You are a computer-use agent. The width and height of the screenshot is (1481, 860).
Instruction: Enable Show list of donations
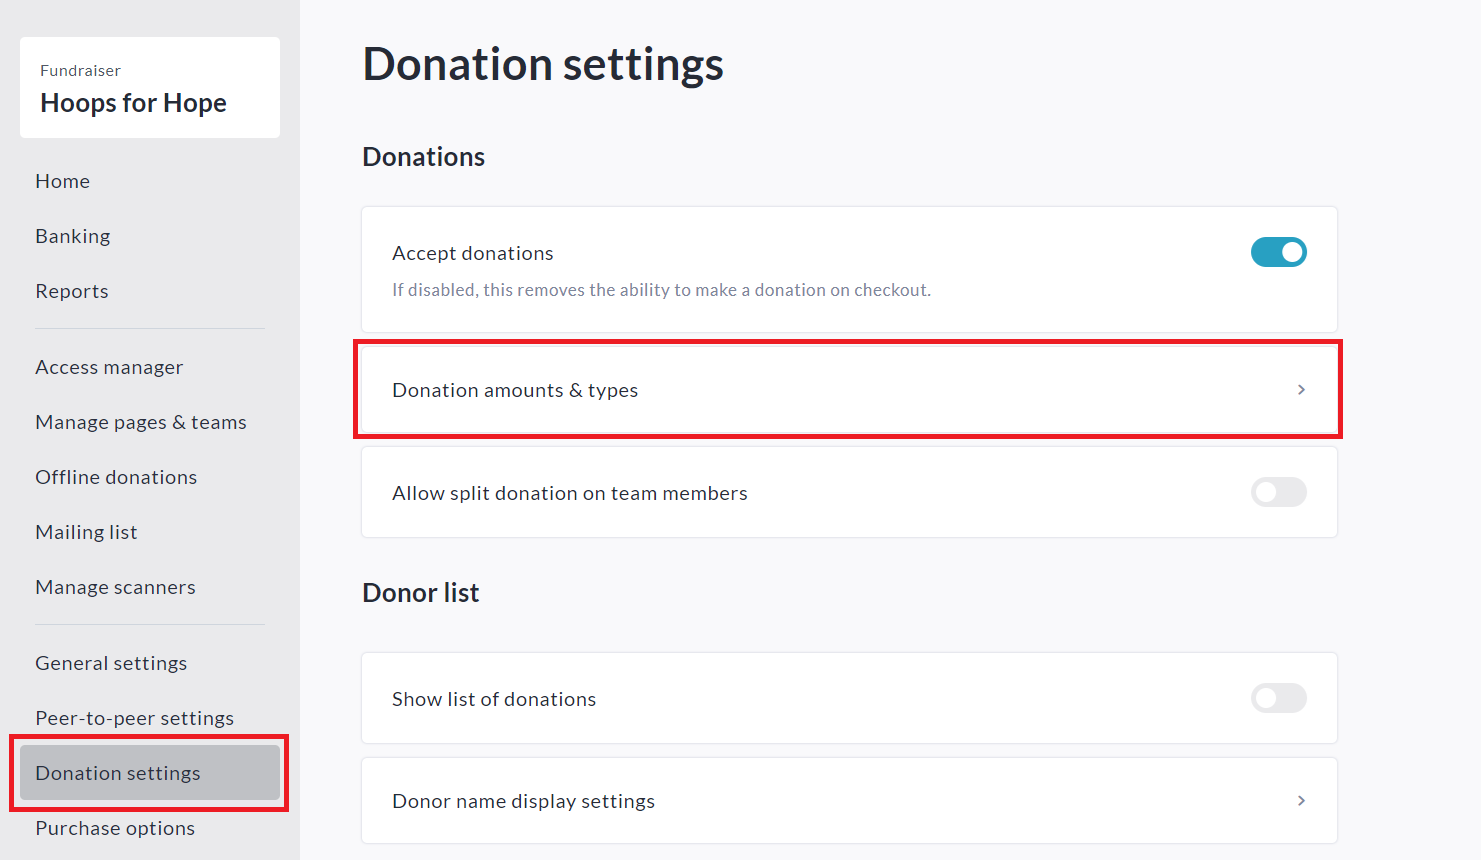pos(1279,698)
